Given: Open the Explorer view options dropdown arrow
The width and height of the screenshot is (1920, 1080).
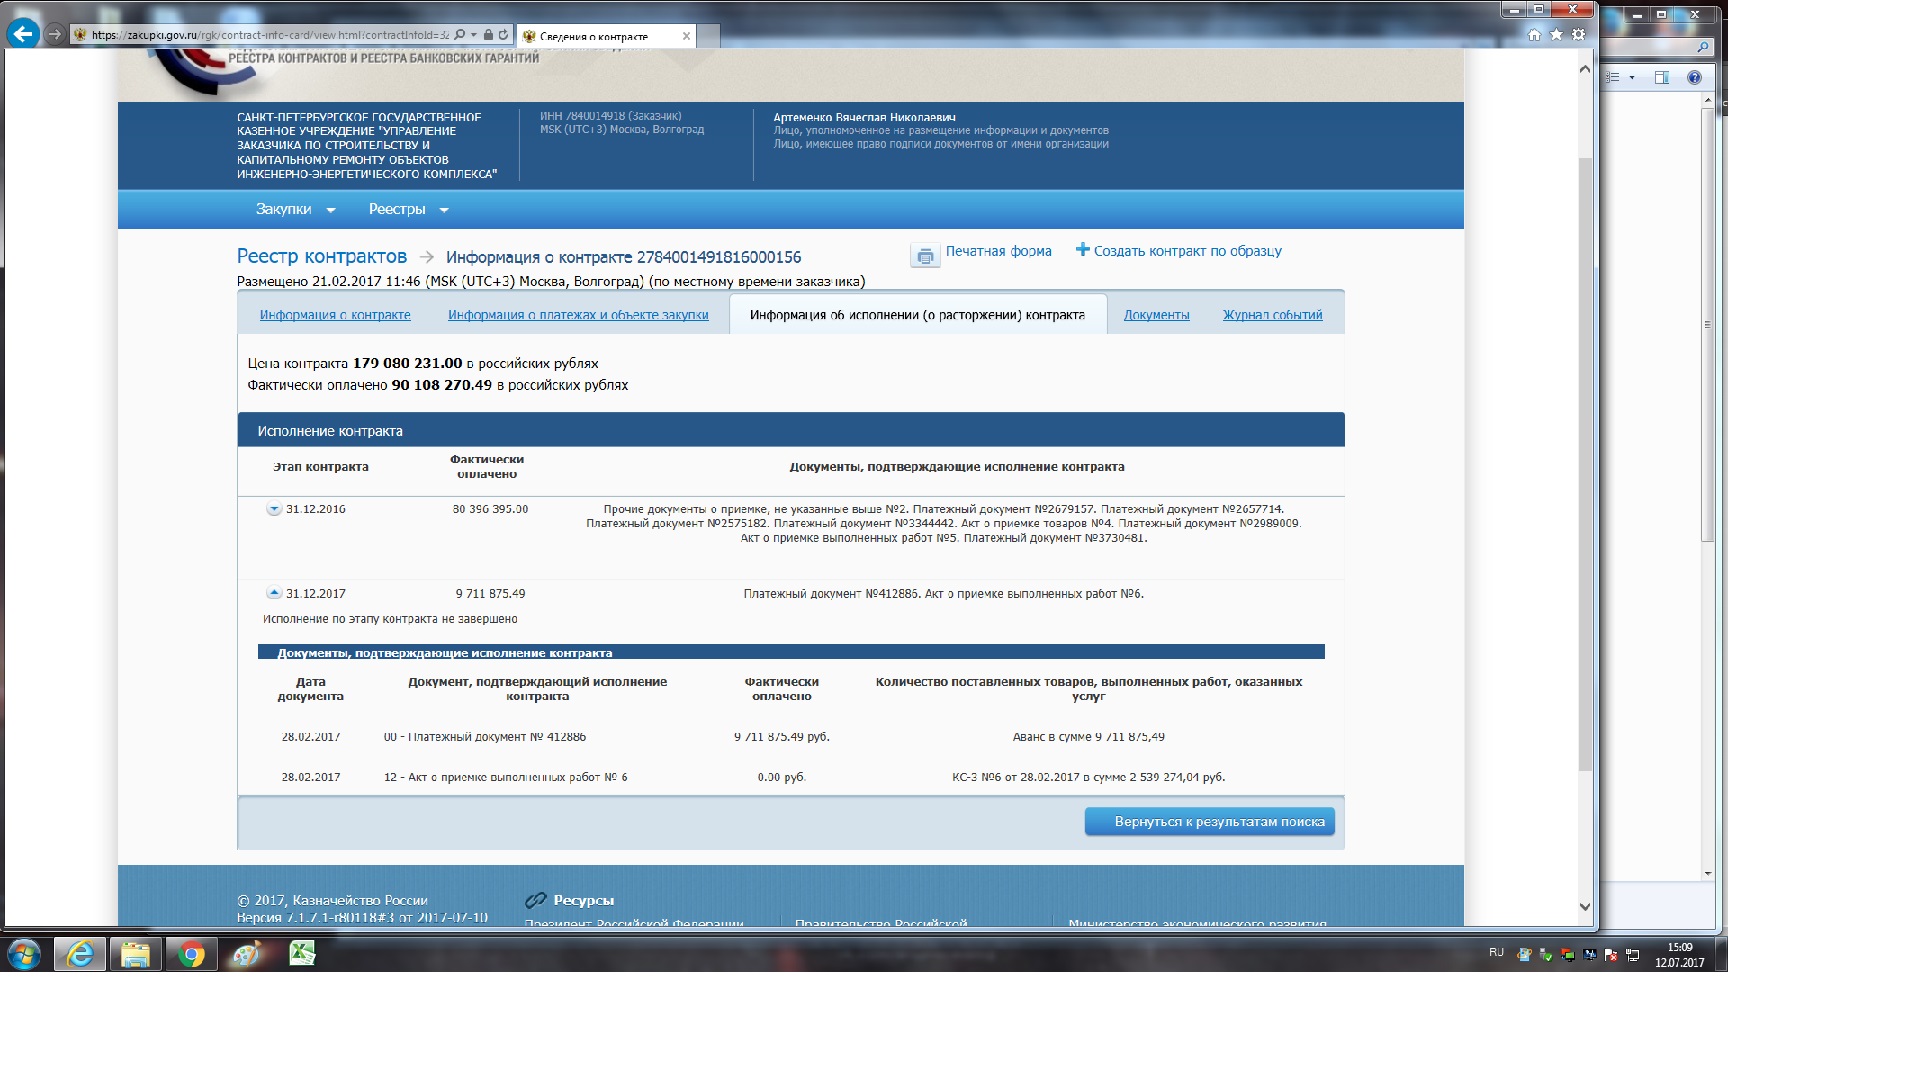Looking at the screenshot, I should (1632, 77).
